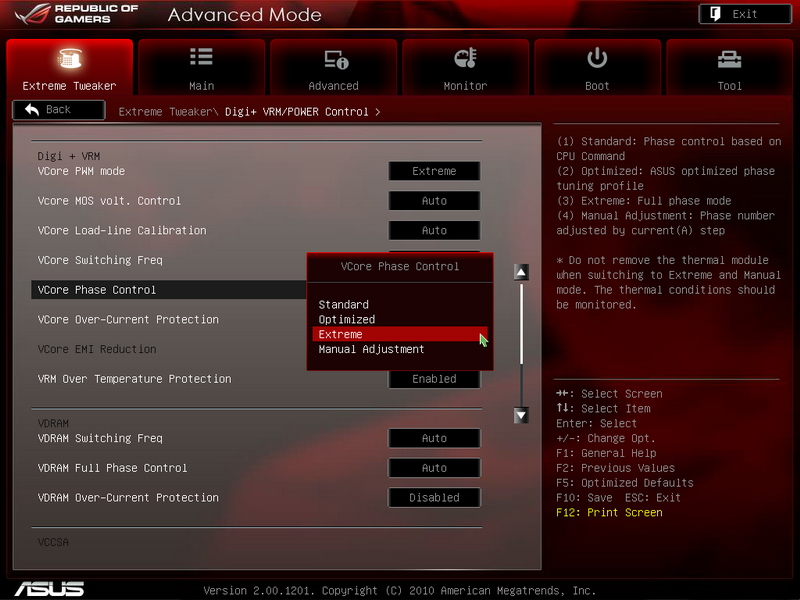Pick Manual Adjustment phase option
800x600 pixels.
(400, 349)
